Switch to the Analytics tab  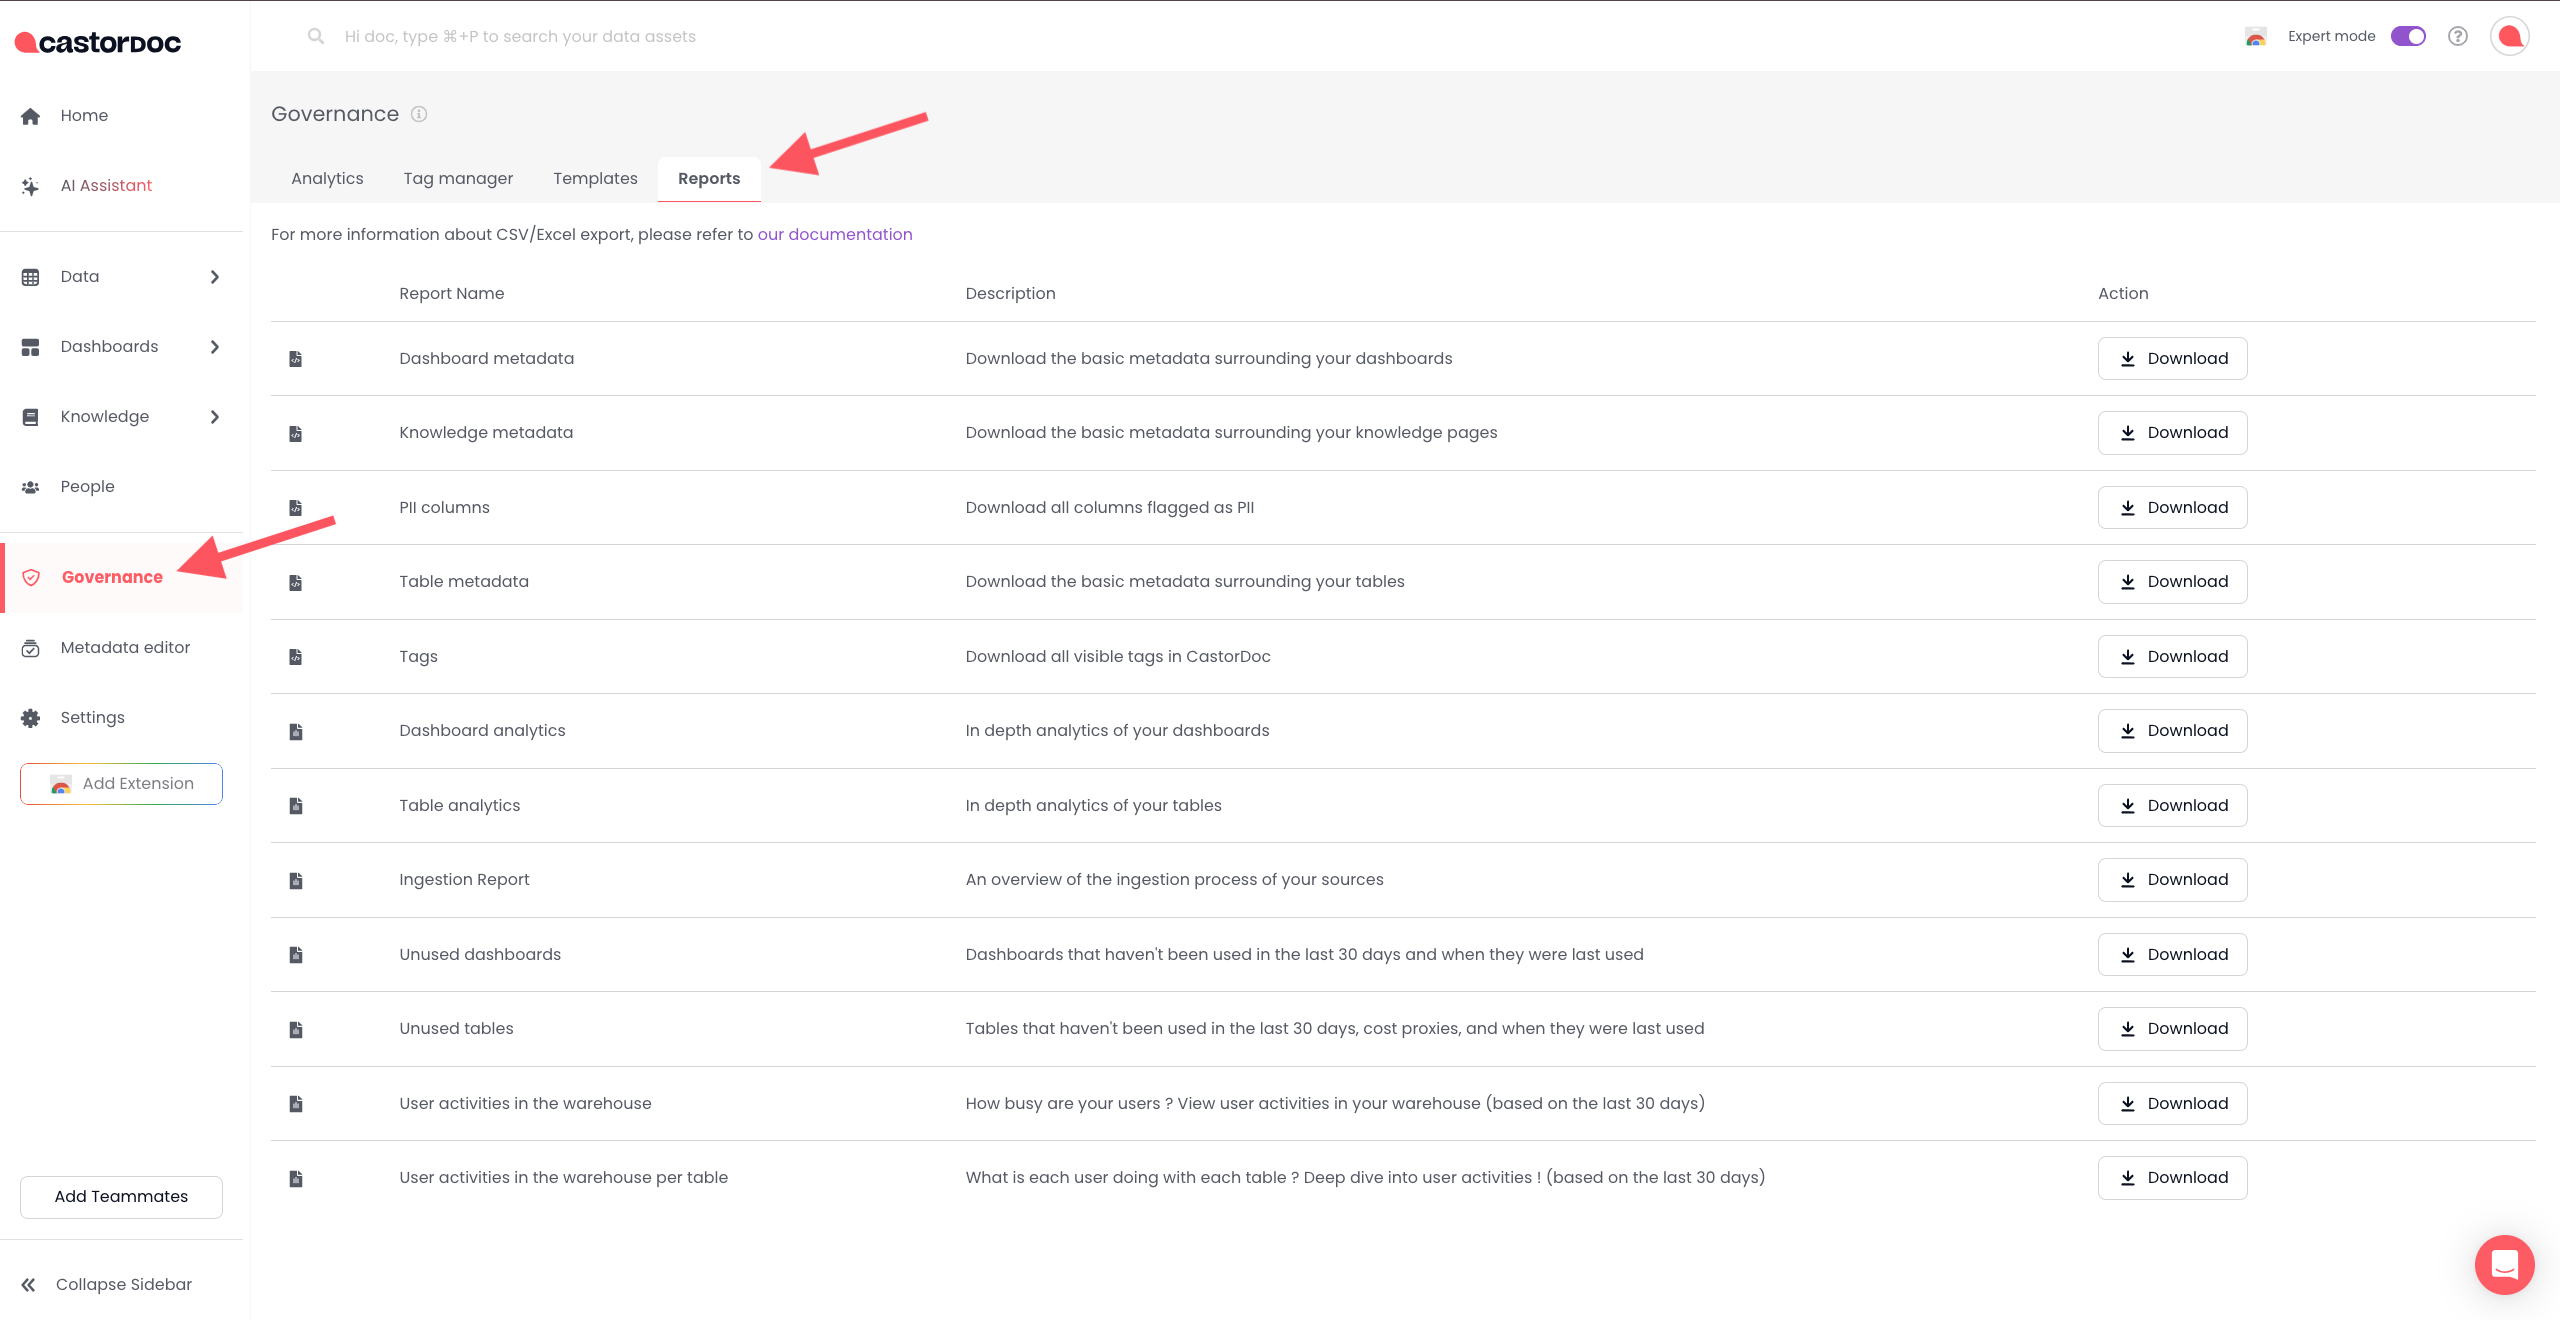click(x=327, y=179)
